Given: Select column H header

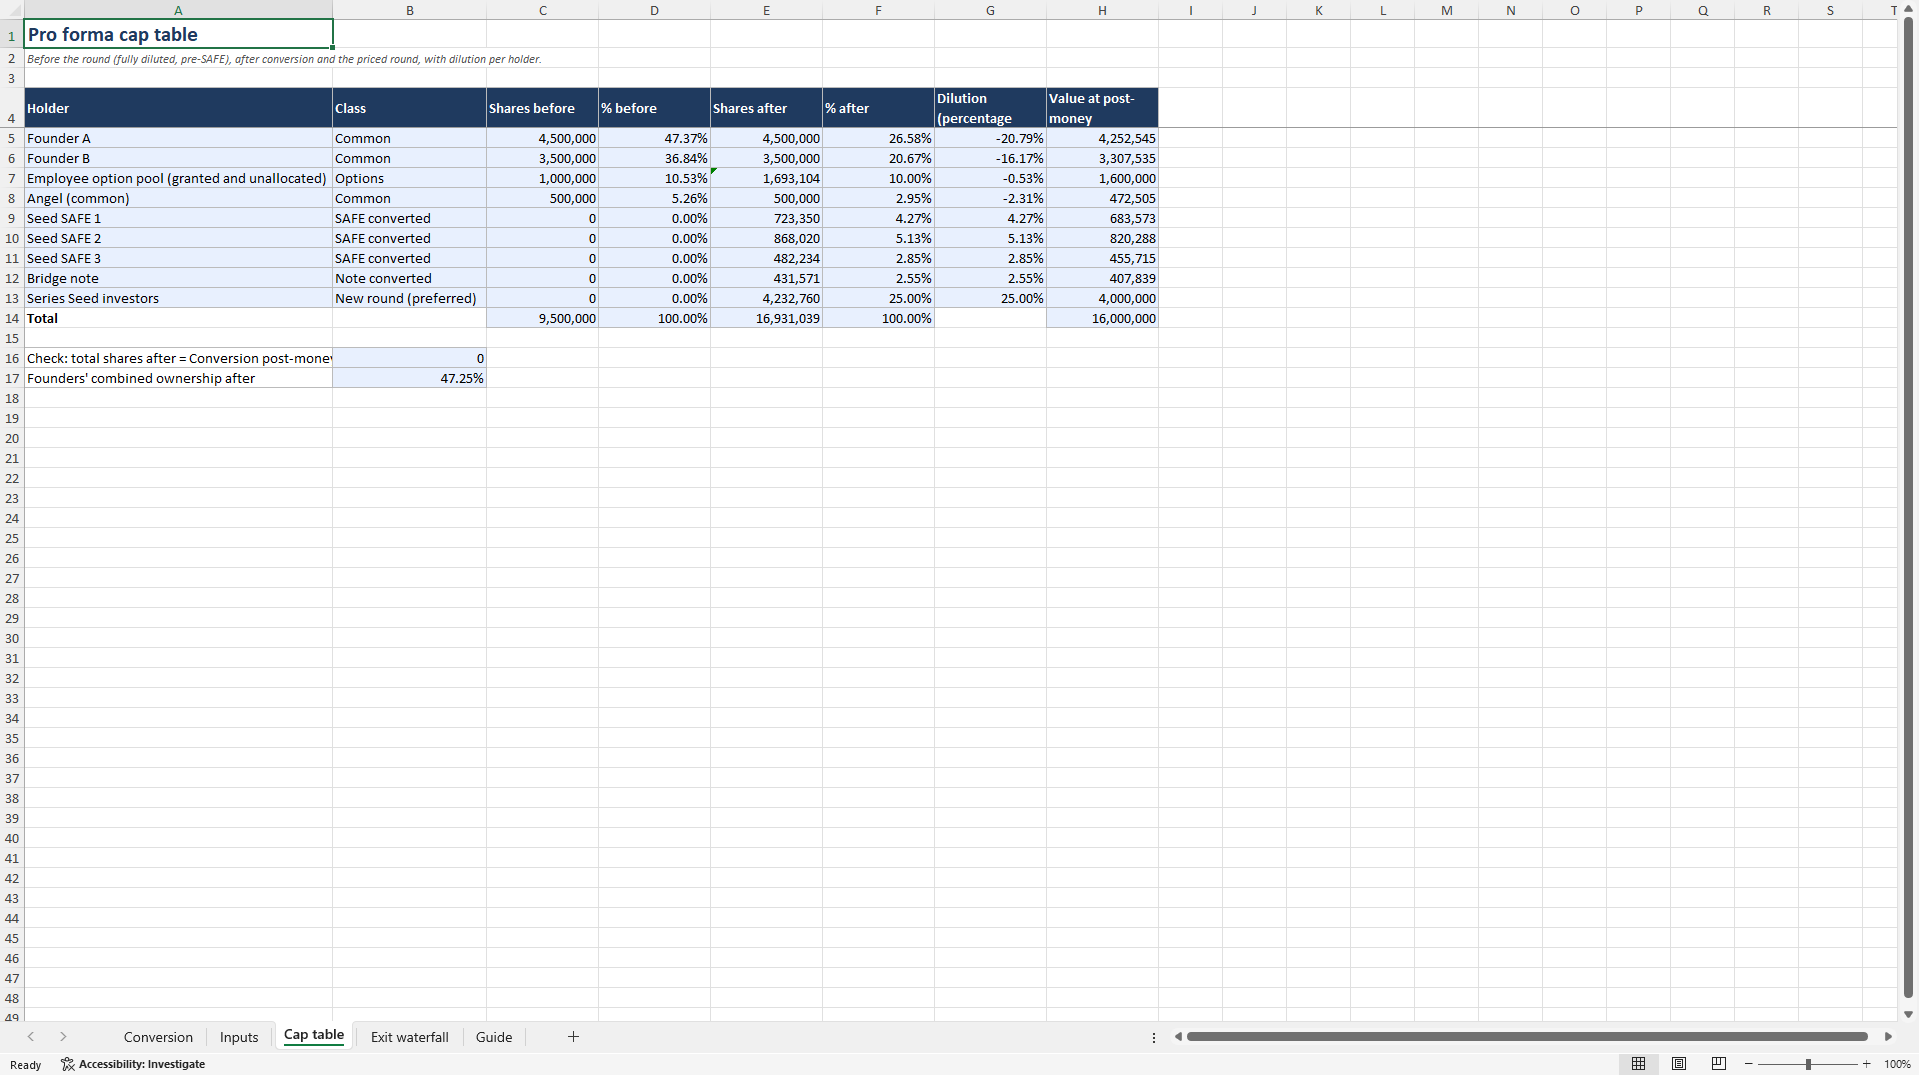Looking at the screenshot, I should coord(1102,10).
